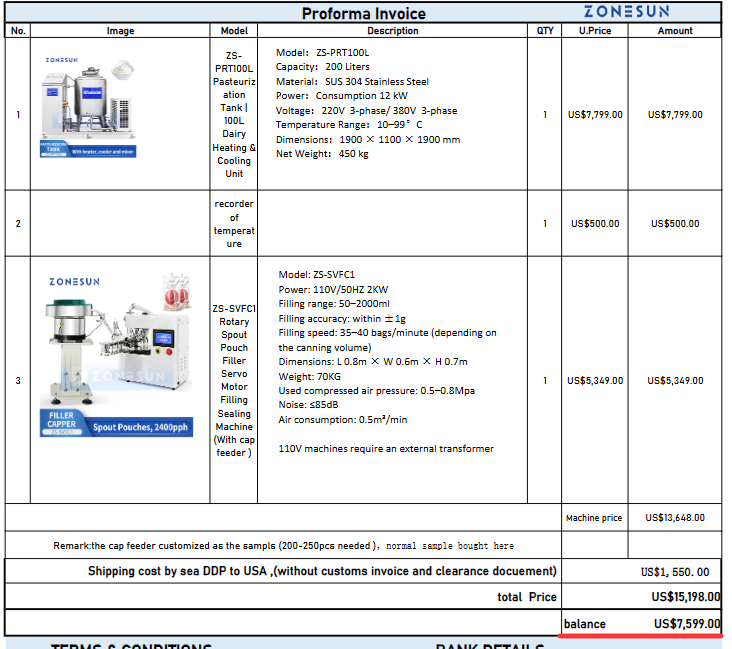The width and height of the screenshot is (732, 649).
Task: Click 'Capacity: 200 Liters' line
Action: pyautogui.click(x=323, y=67)
